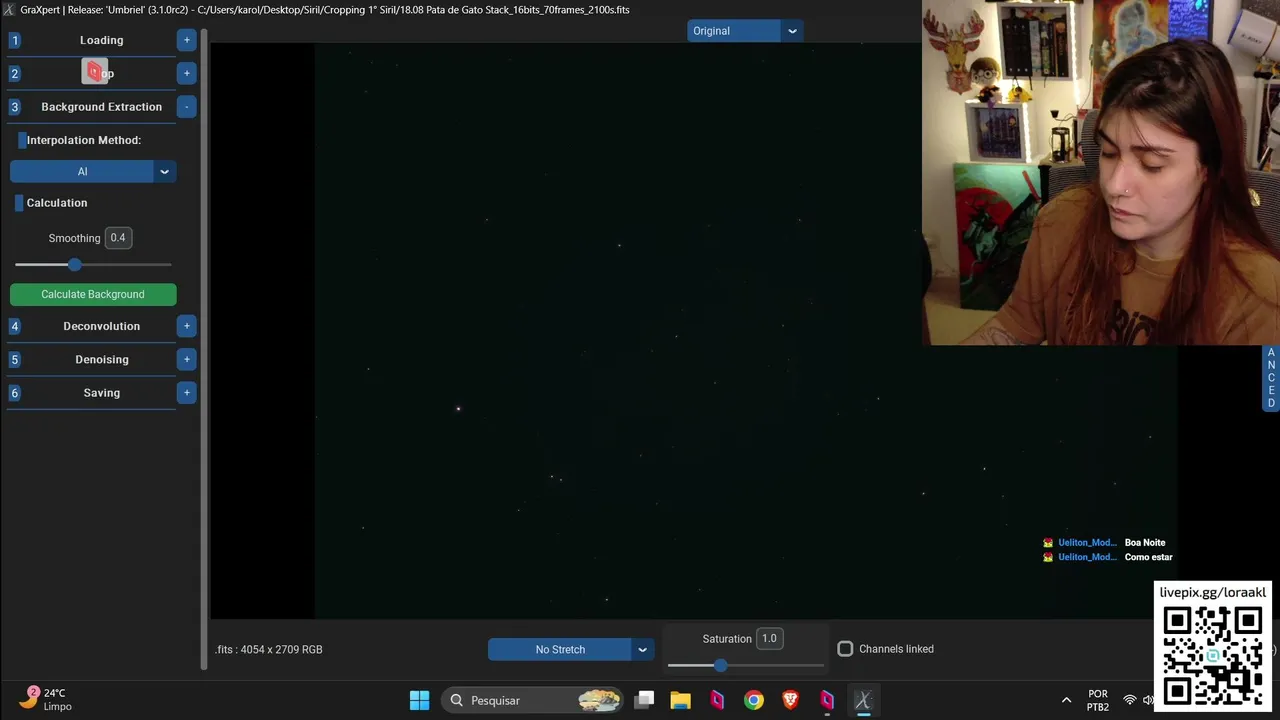This screenshot has width=1280, height=720.
Task: Select step number 6 badge
Action: [14, 393]
